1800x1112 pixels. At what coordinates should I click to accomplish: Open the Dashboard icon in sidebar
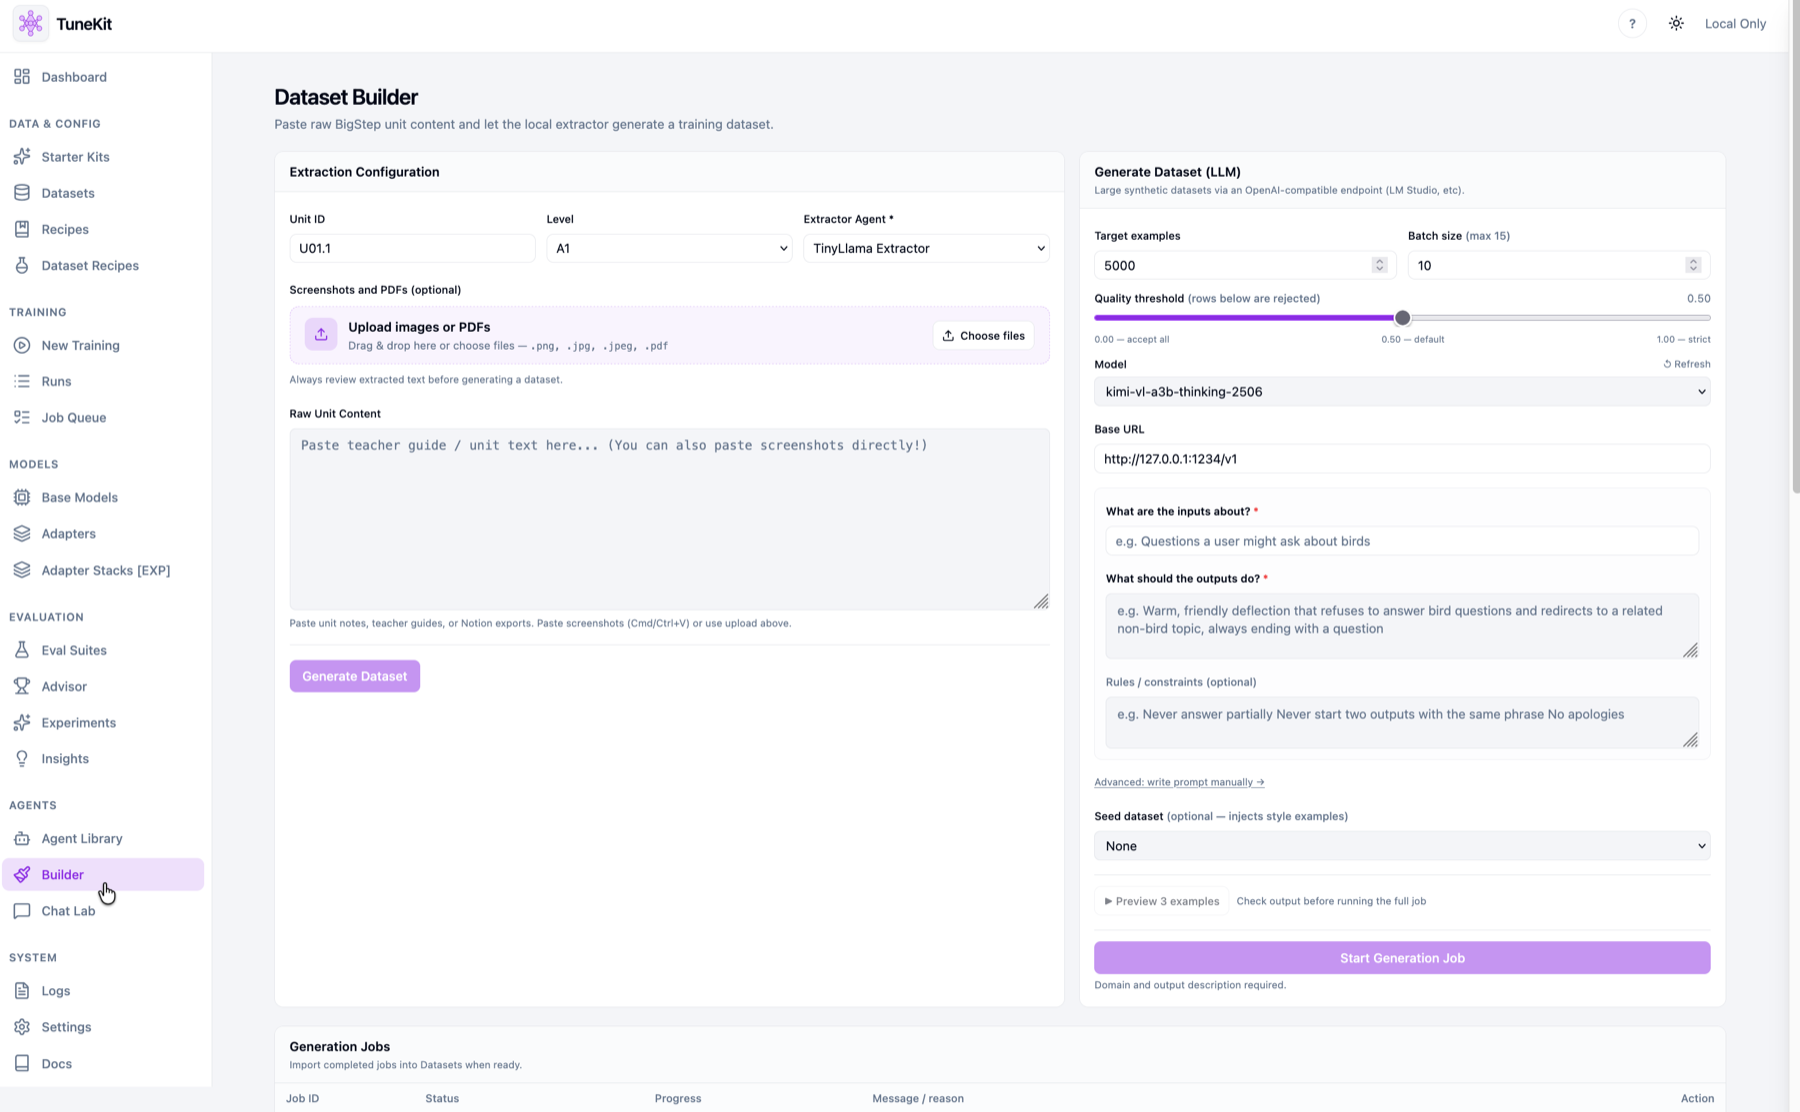pos(22,77)
